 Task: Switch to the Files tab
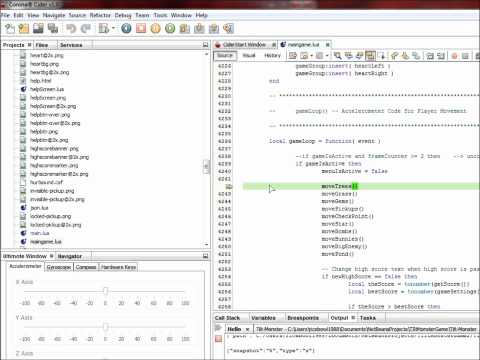pos(42,45)
